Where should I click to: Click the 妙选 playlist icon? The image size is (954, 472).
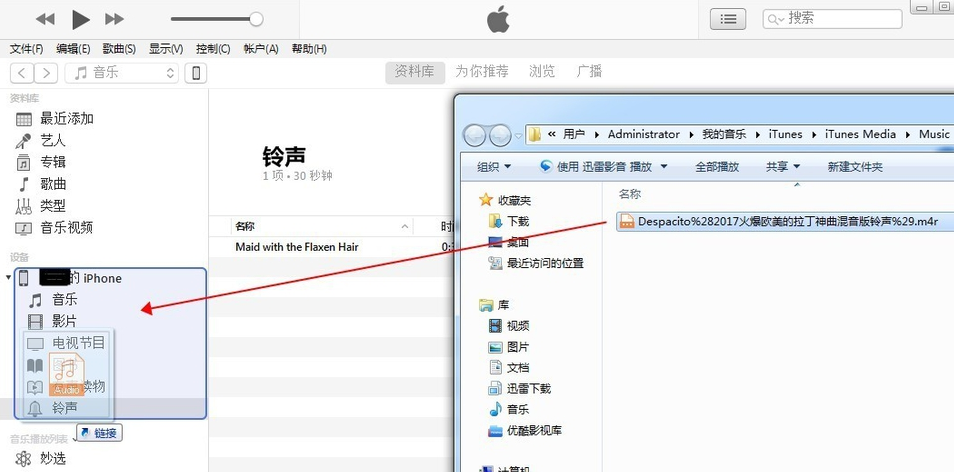pos(24,458)
